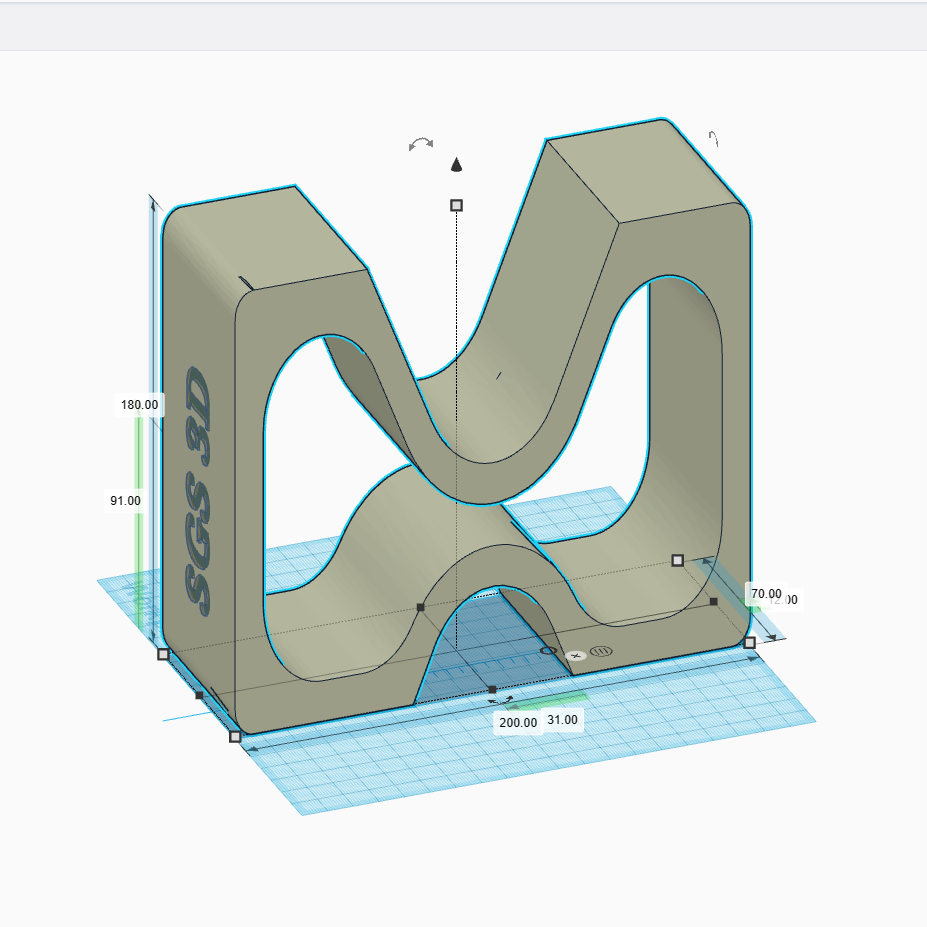The height and width of the screenshot is (927, 927).
Task: Select the white square height handle on top
Action: pyautogui.click(x=457, y=205)
